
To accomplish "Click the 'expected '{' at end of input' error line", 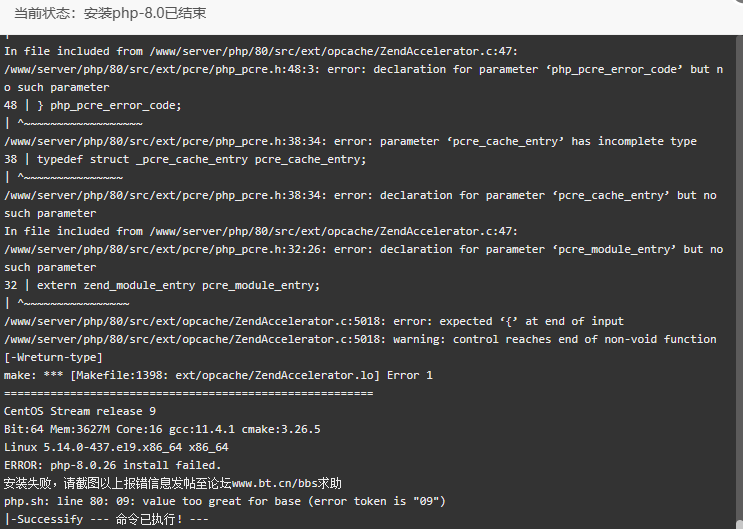I will pyautogui.click(x=314, y=321).
